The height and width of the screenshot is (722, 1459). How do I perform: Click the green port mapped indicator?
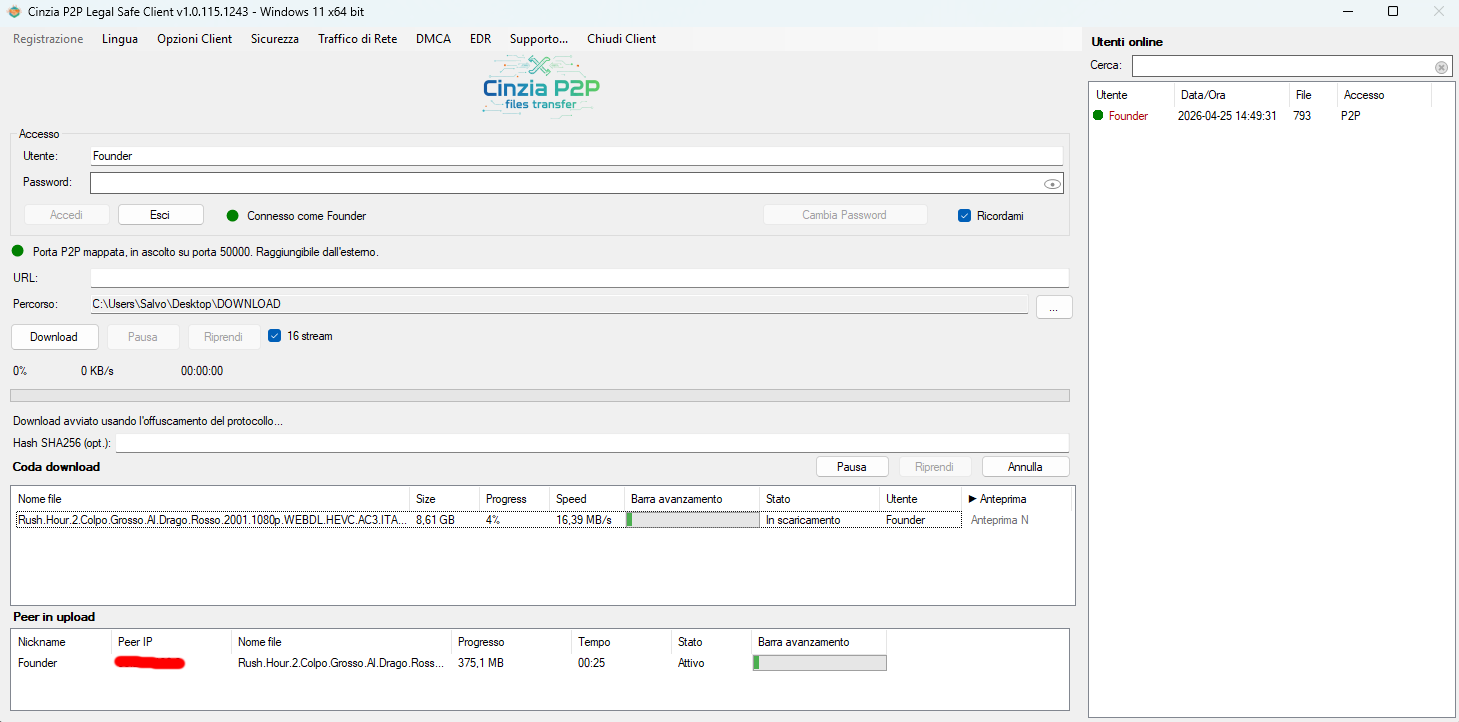18,251
